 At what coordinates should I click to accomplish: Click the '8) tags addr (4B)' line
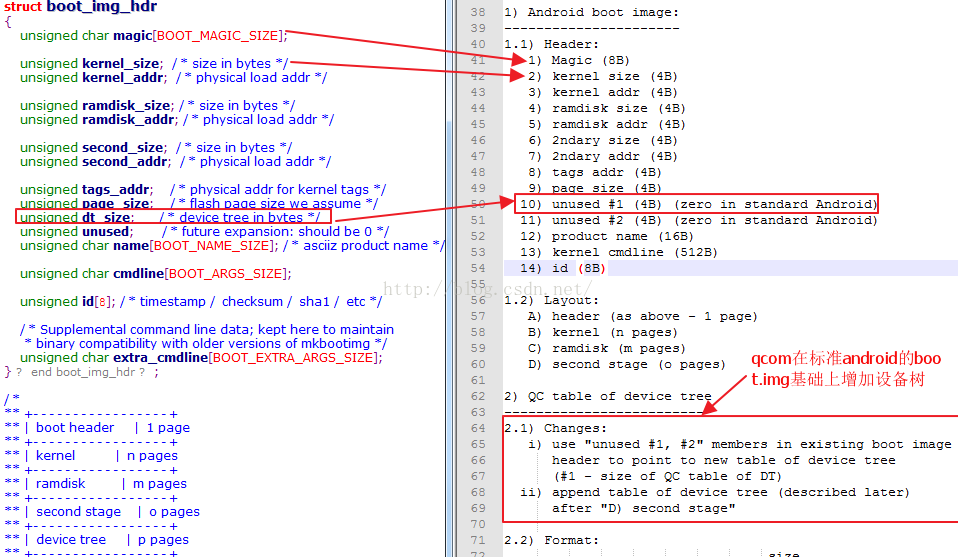point(595,172)
